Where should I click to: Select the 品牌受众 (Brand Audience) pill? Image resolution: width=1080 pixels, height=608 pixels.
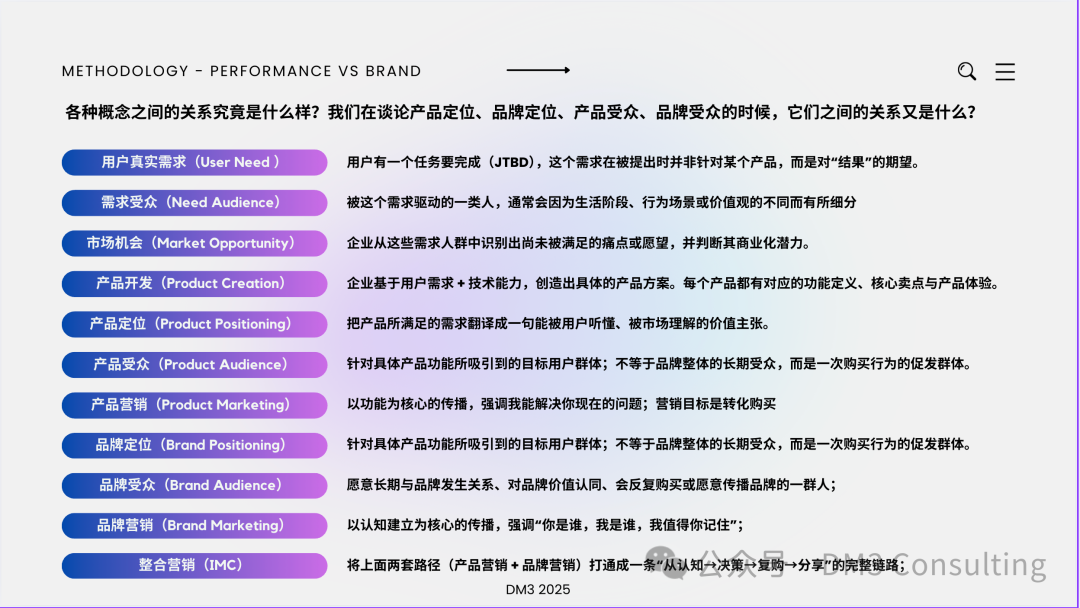click(x=194, y=485)
